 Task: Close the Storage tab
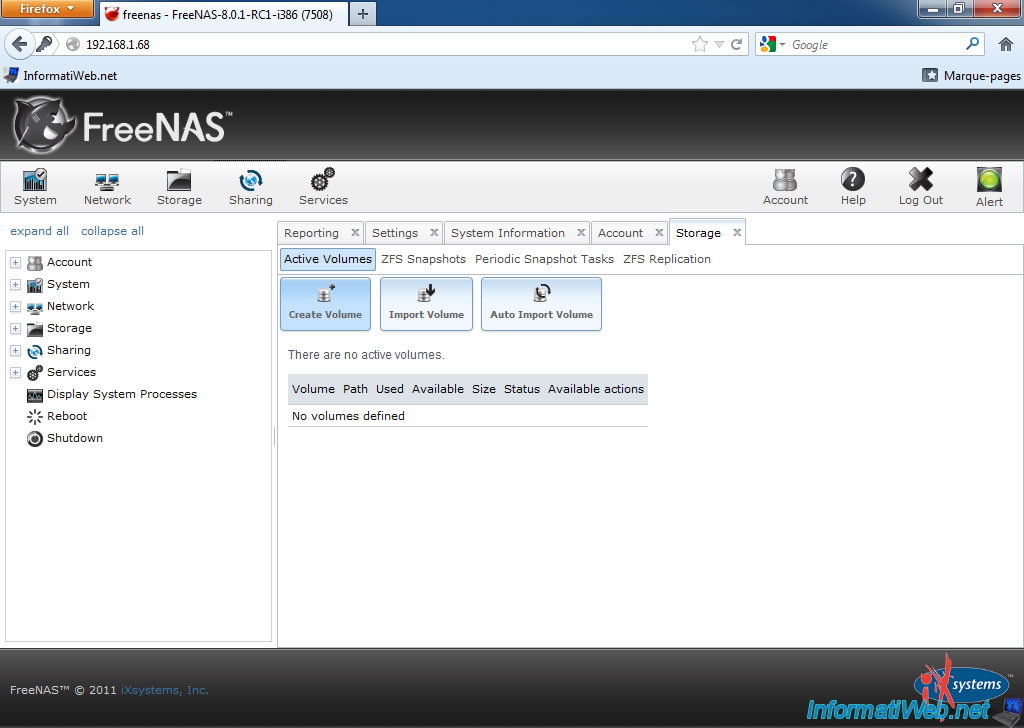[x=737, y=232]
